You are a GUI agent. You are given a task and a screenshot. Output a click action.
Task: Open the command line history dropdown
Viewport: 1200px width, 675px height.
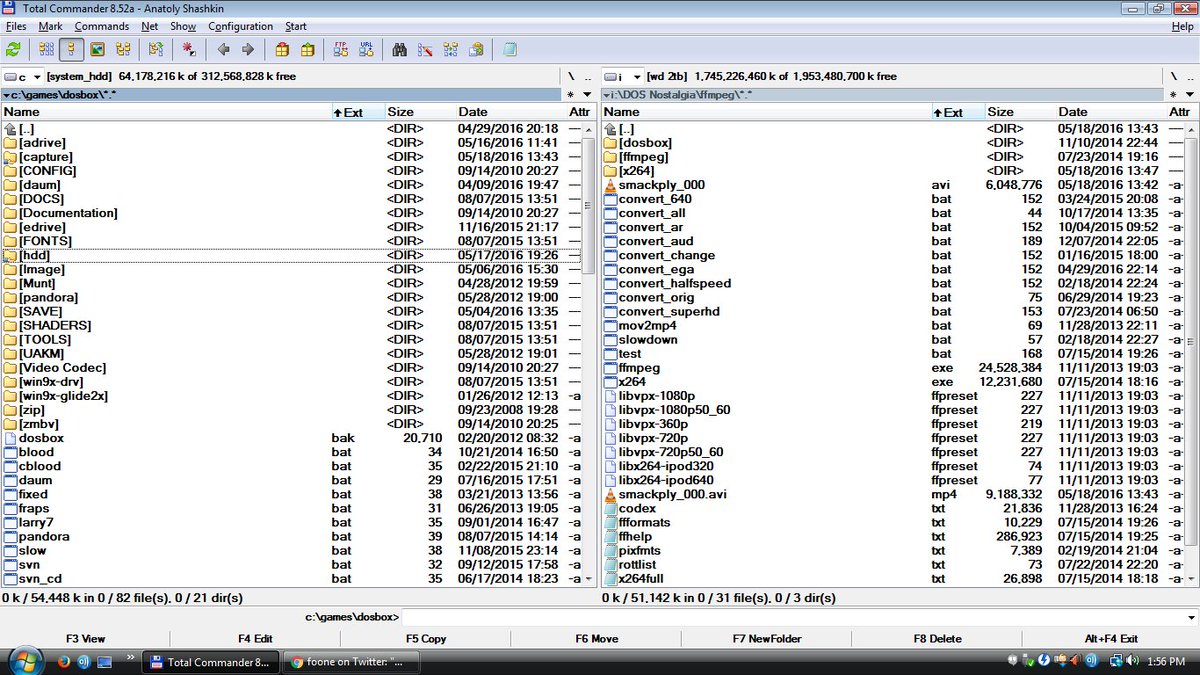pyautogui.click(x=1190, y=618)
